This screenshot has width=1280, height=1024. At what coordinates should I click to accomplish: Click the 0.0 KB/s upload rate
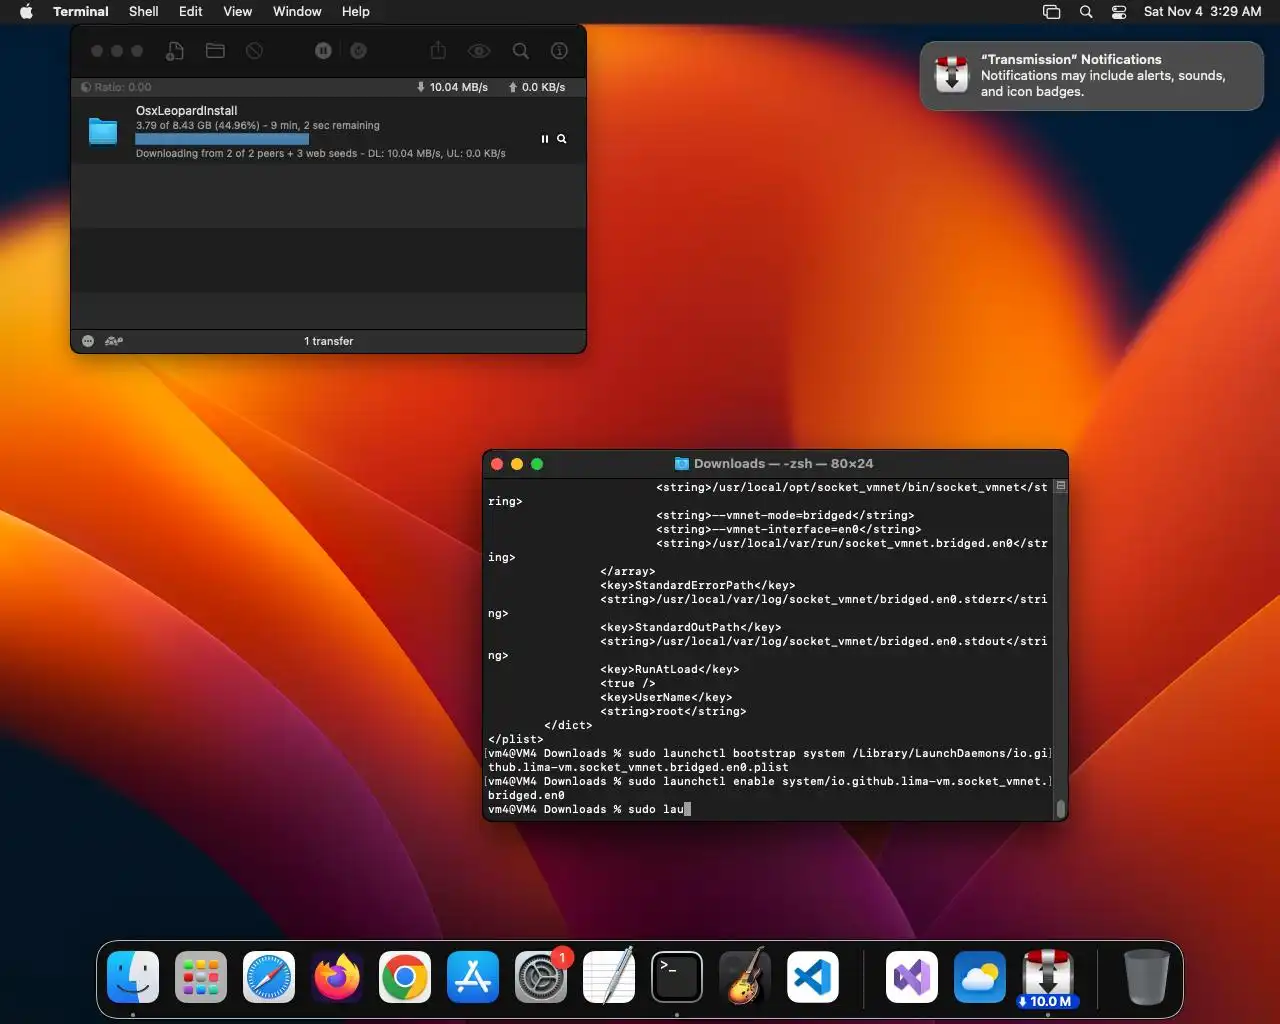(537, 87)
